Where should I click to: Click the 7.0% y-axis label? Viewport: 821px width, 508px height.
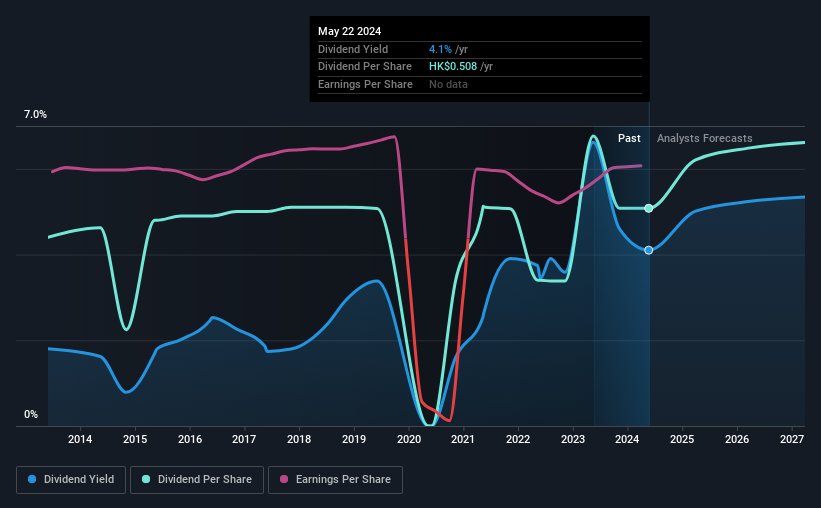(35, 115)
